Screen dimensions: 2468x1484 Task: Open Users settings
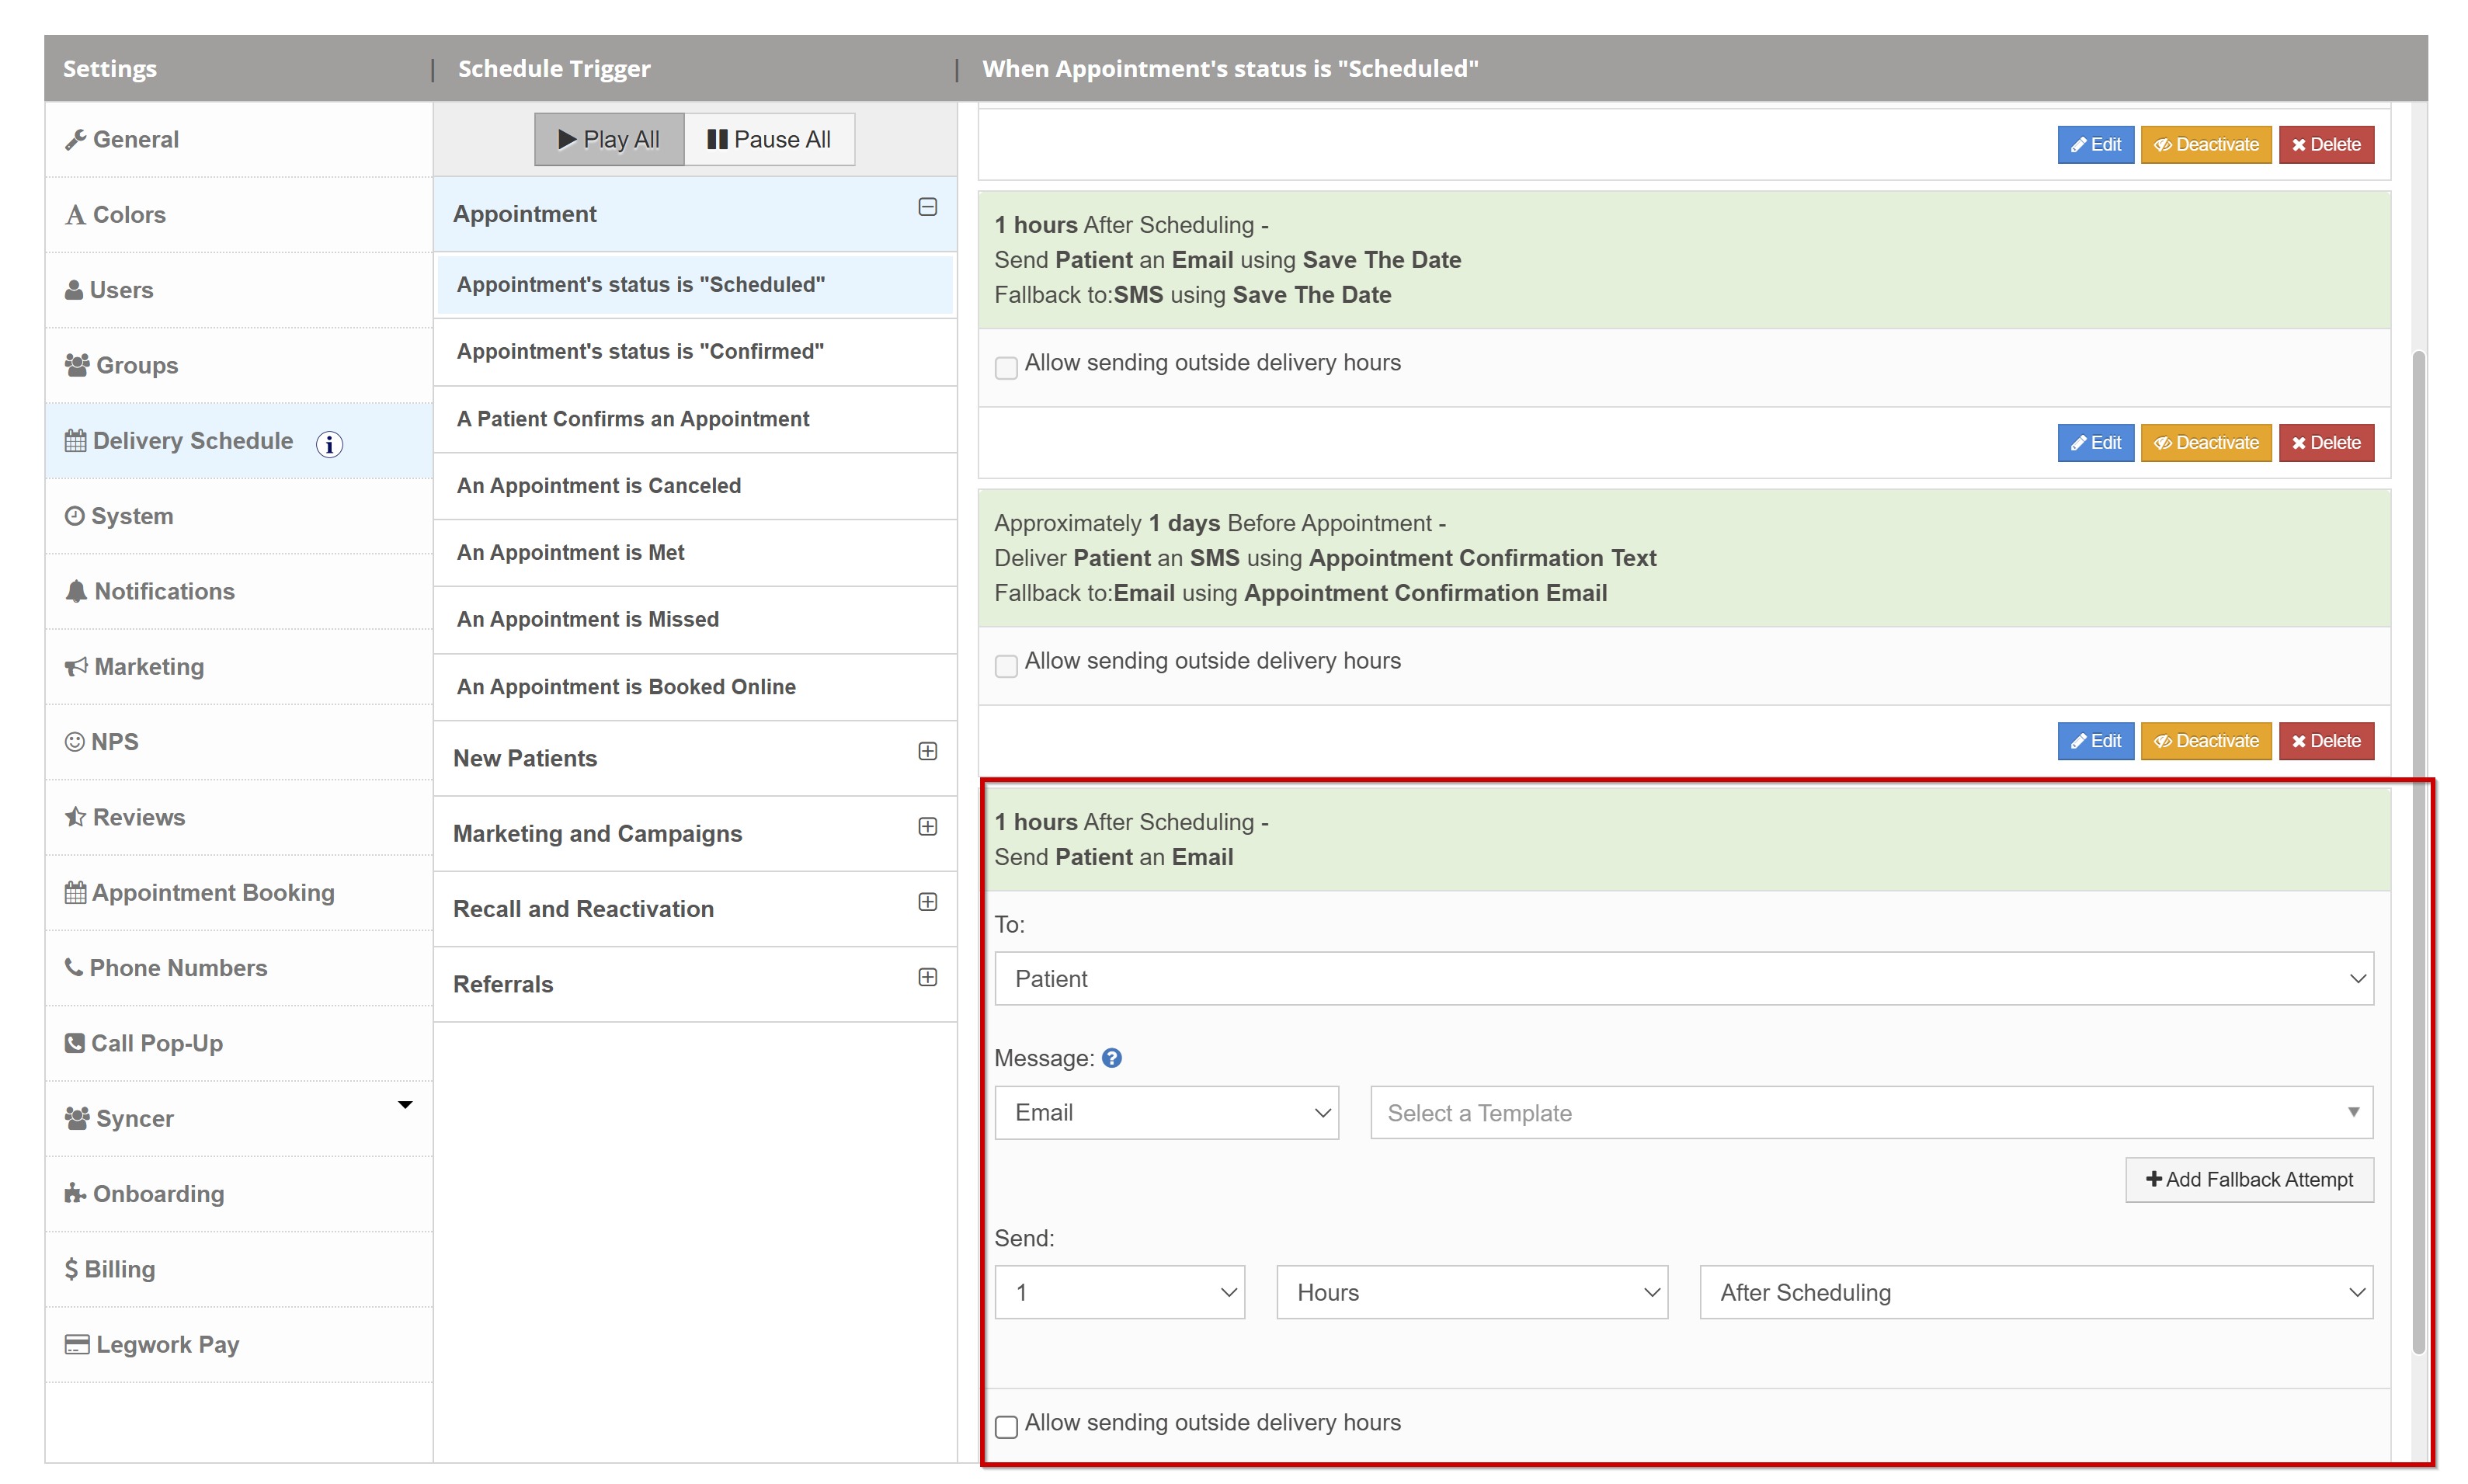point(238,290)
